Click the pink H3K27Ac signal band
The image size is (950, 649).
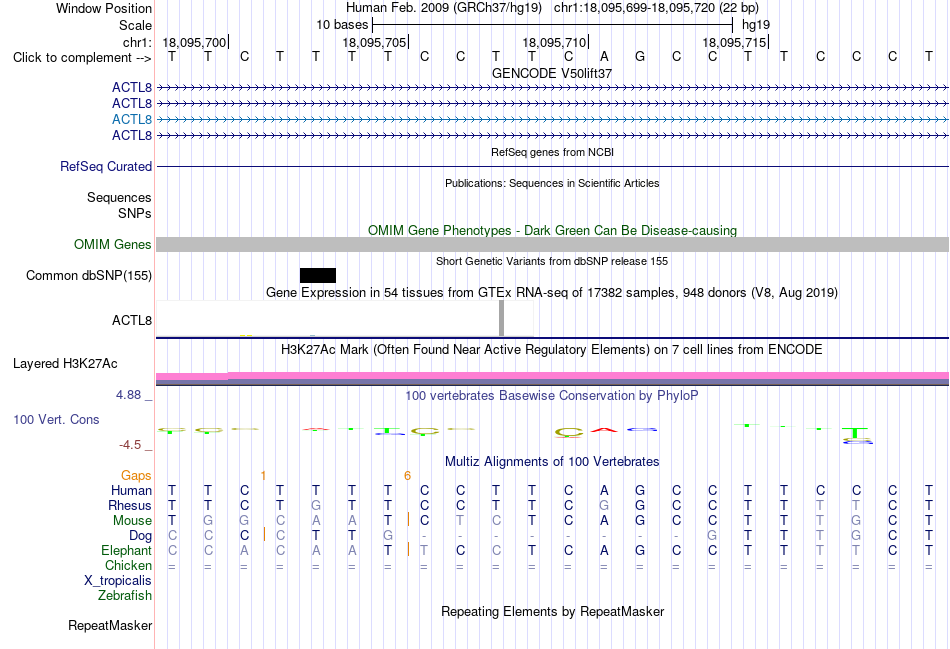tap(552, 376)
